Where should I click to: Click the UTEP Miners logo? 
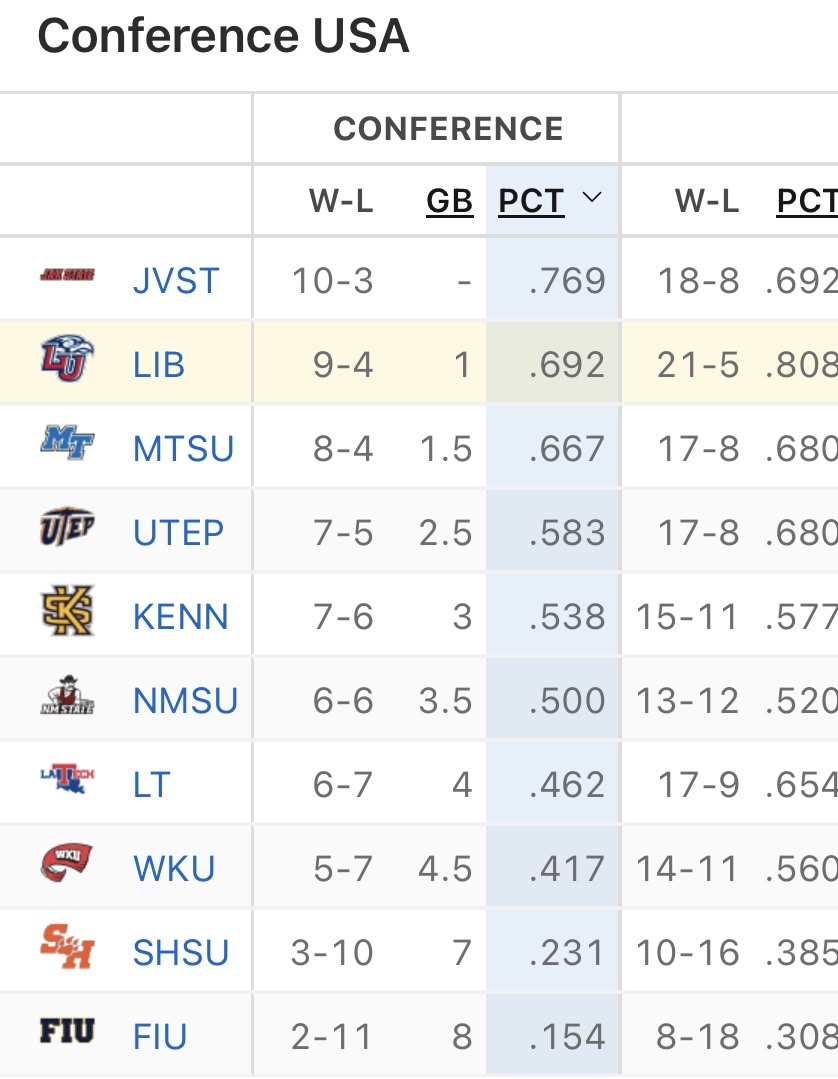point(67,527)
